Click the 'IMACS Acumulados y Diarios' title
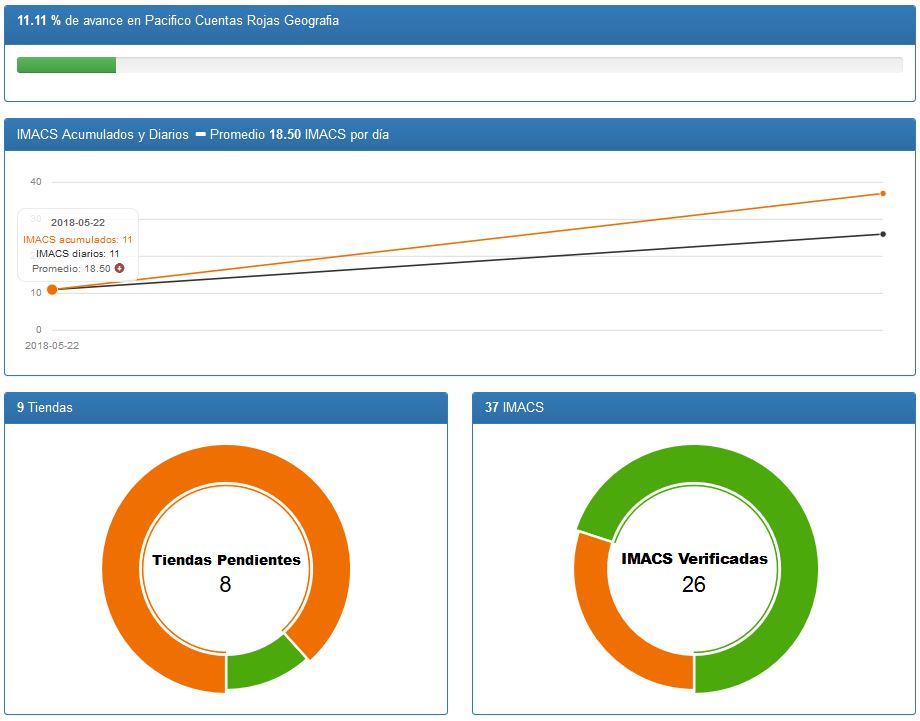The width and height of the screenshot is (920, 721). point(103,134)
